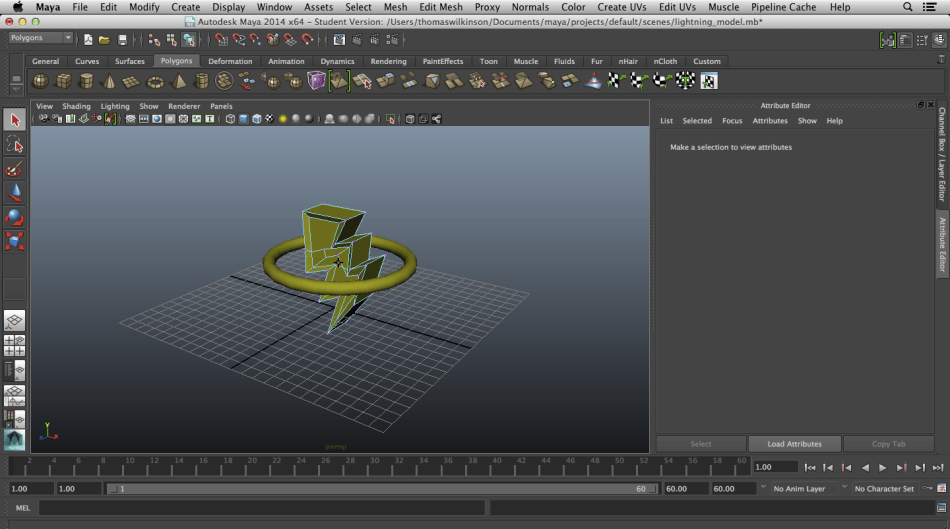Open Attribute Editor Show menu
Viewport: 950px width, 529px height.
pyautogui.click(x=807, y=121)
